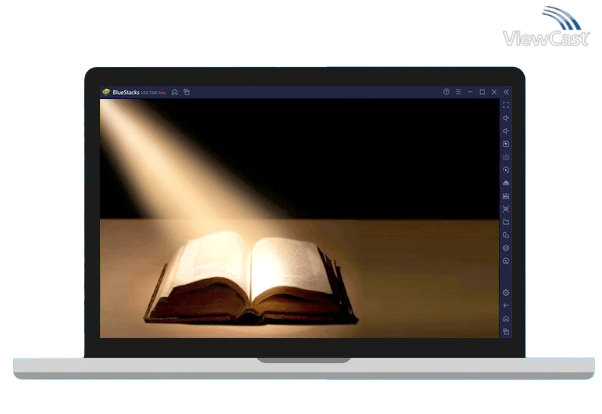Open the recent apps icon beside title-bar Home
The height and width of the screenshot is (414, 602).
click(x=187, y=92)
